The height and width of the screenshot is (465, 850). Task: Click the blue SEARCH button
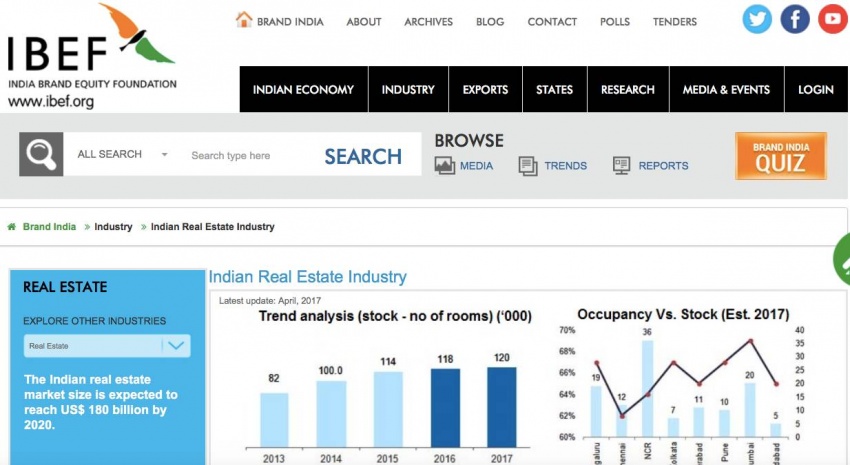pyautogui.click(x=363, y=157)
